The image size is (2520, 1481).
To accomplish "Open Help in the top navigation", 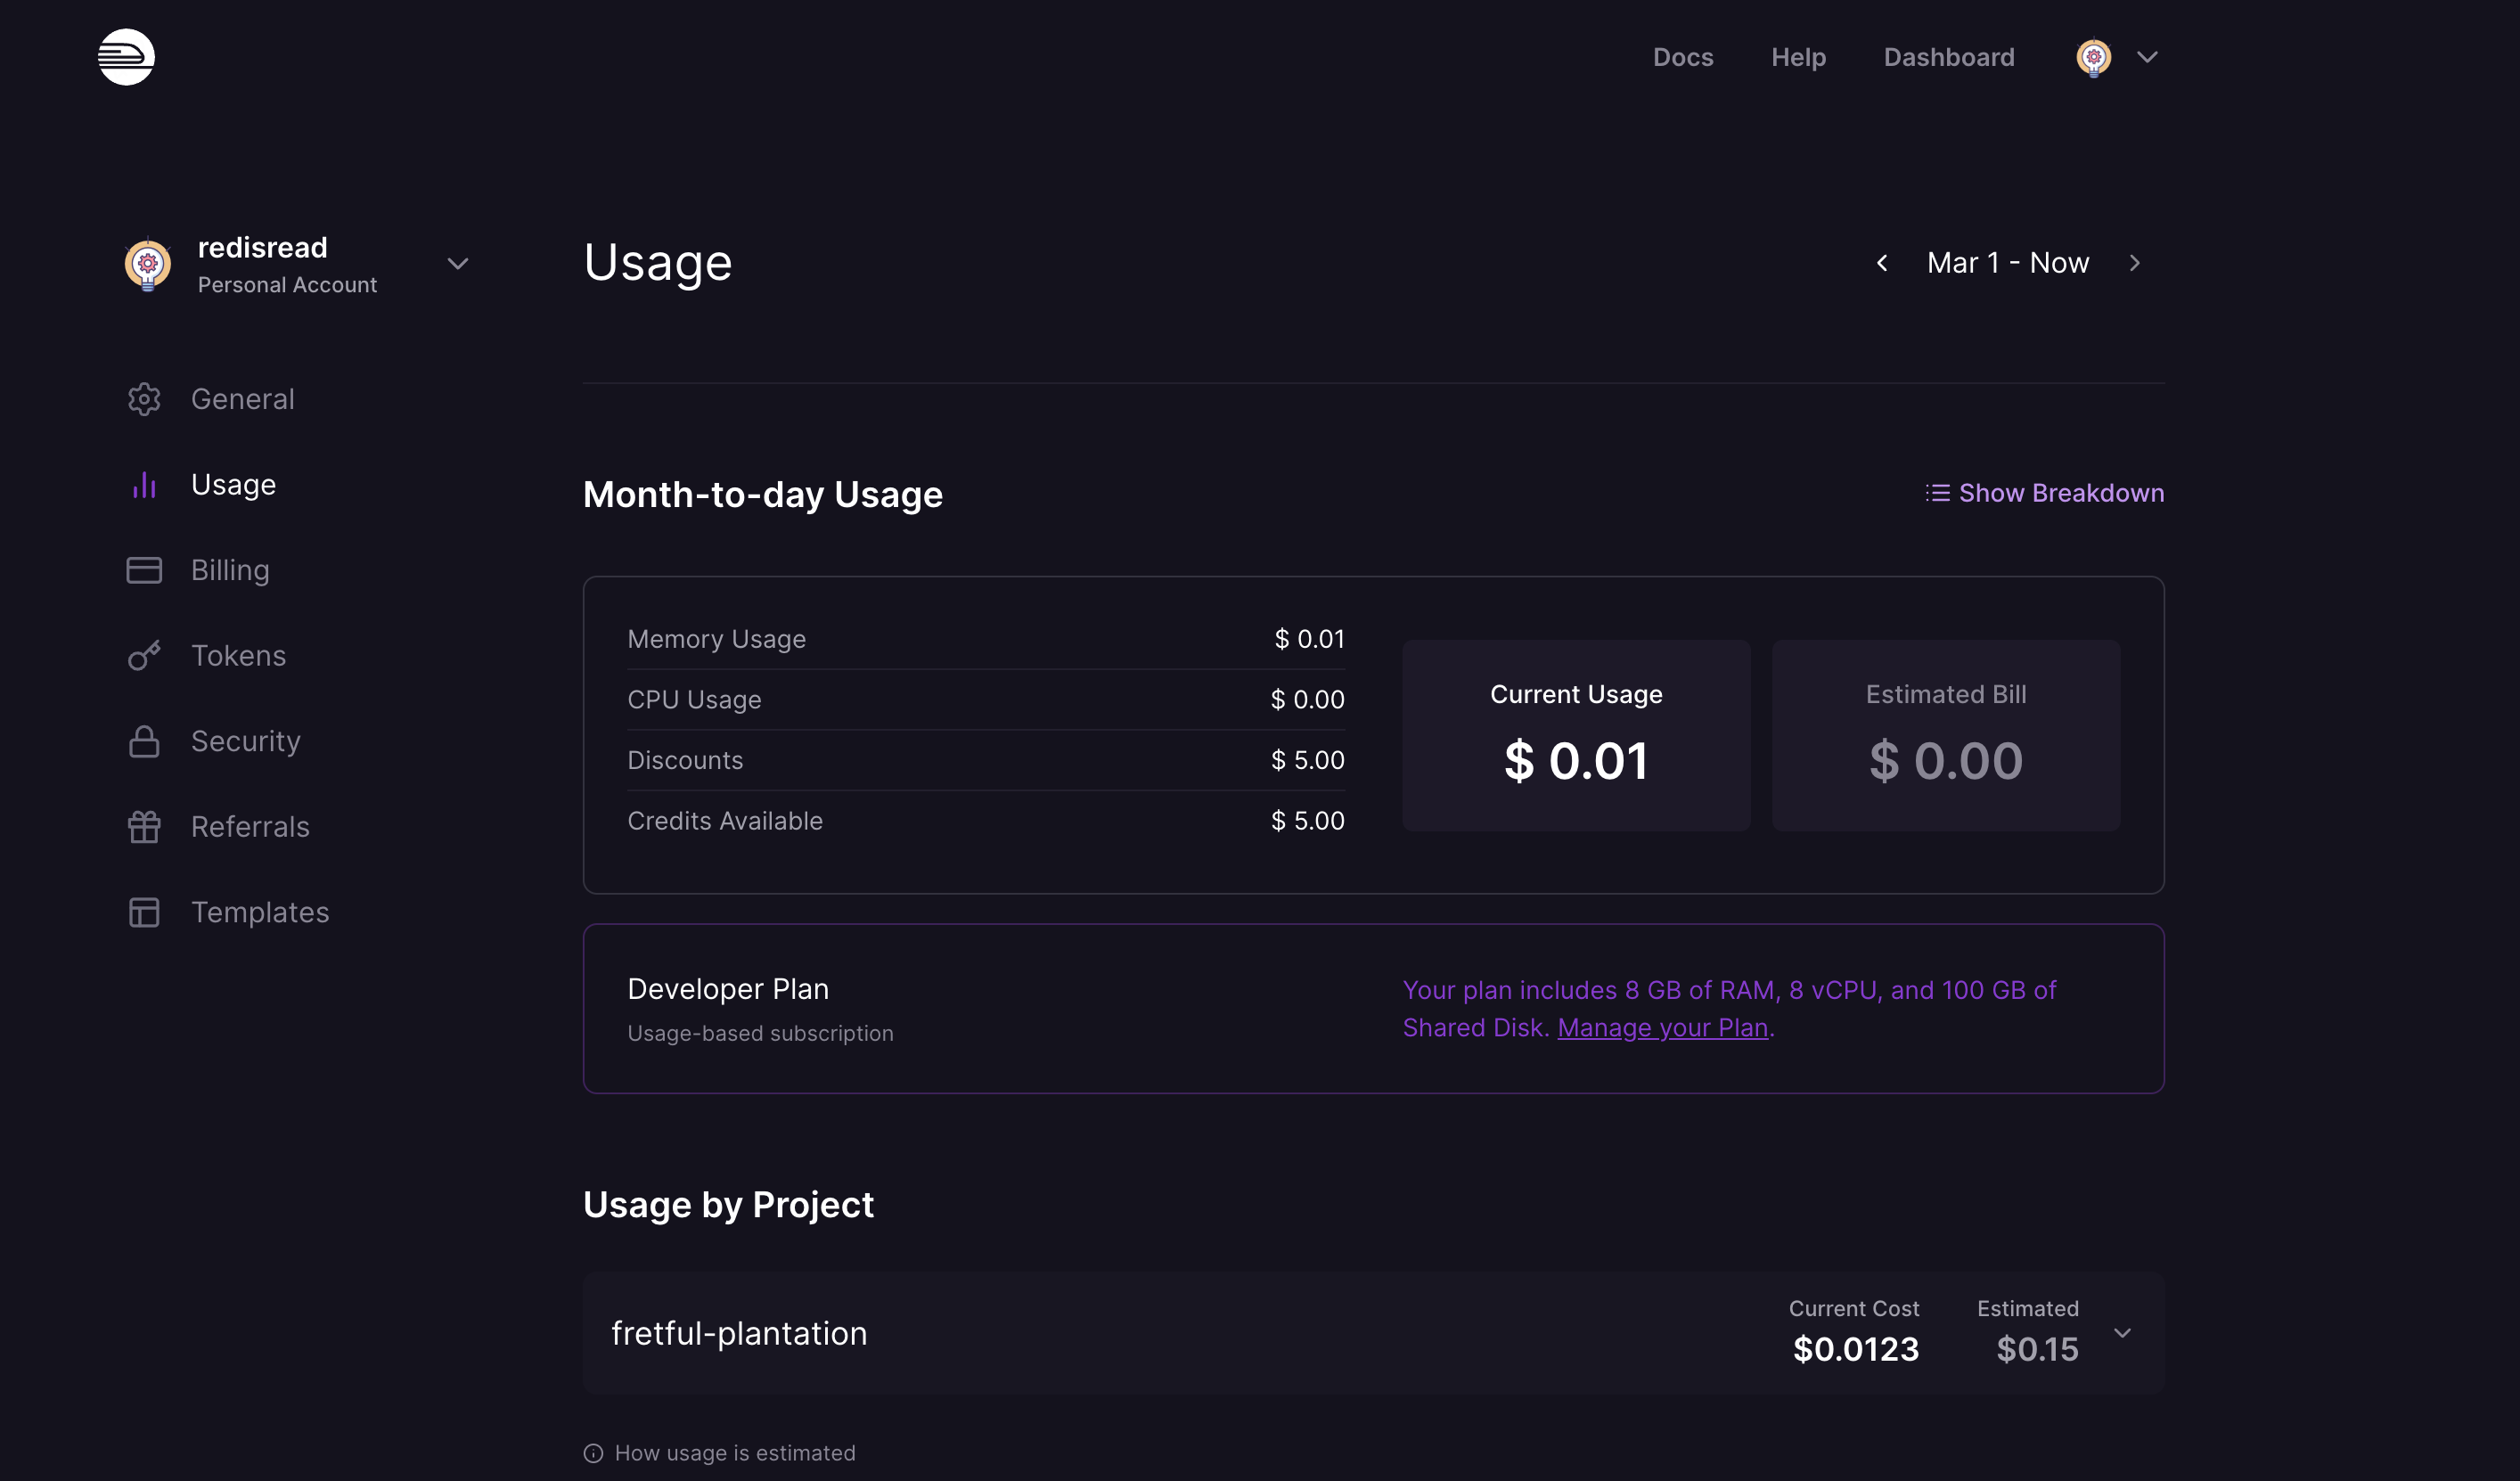I will pos(1798,57).
